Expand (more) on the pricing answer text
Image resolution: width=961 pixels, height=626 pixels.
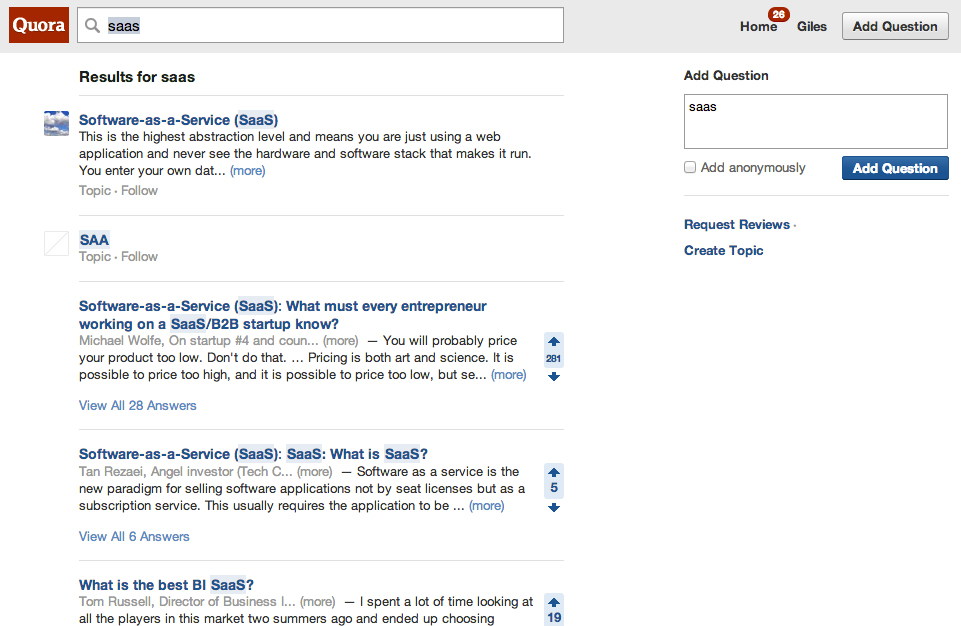tap(509, 375)
